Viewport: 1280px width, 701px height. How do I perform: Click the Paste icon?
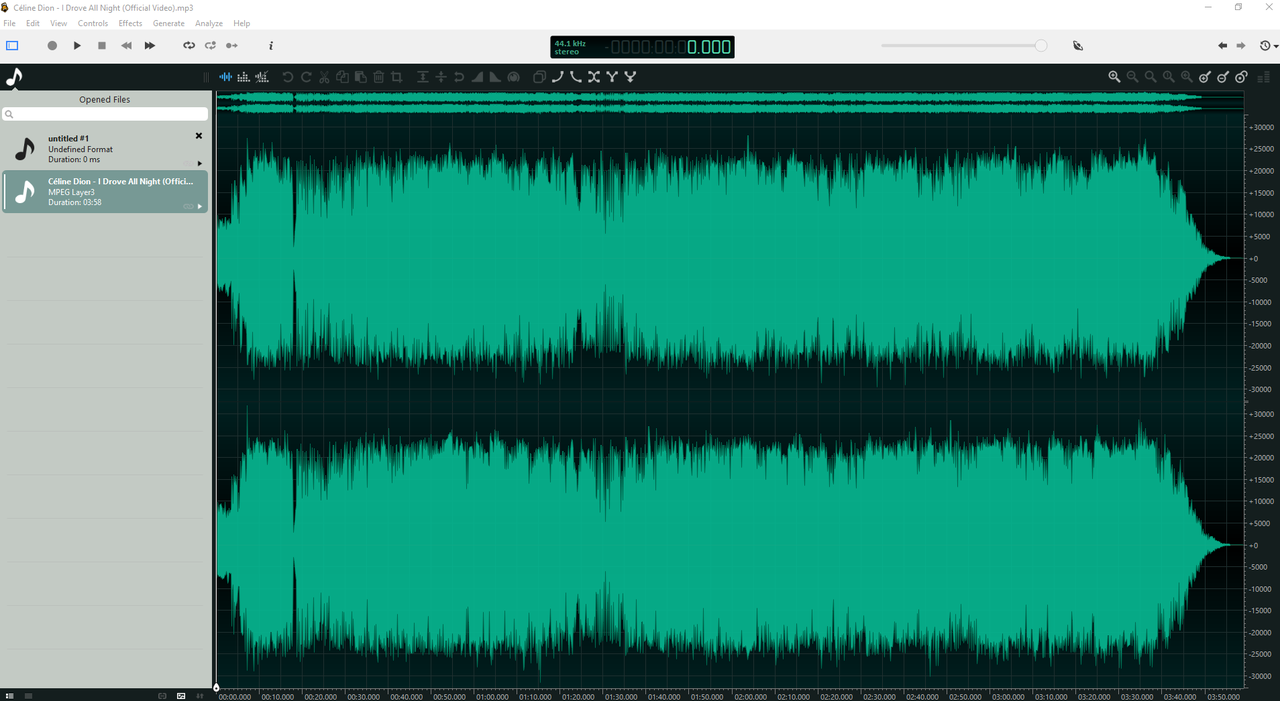tap(360, 77)
